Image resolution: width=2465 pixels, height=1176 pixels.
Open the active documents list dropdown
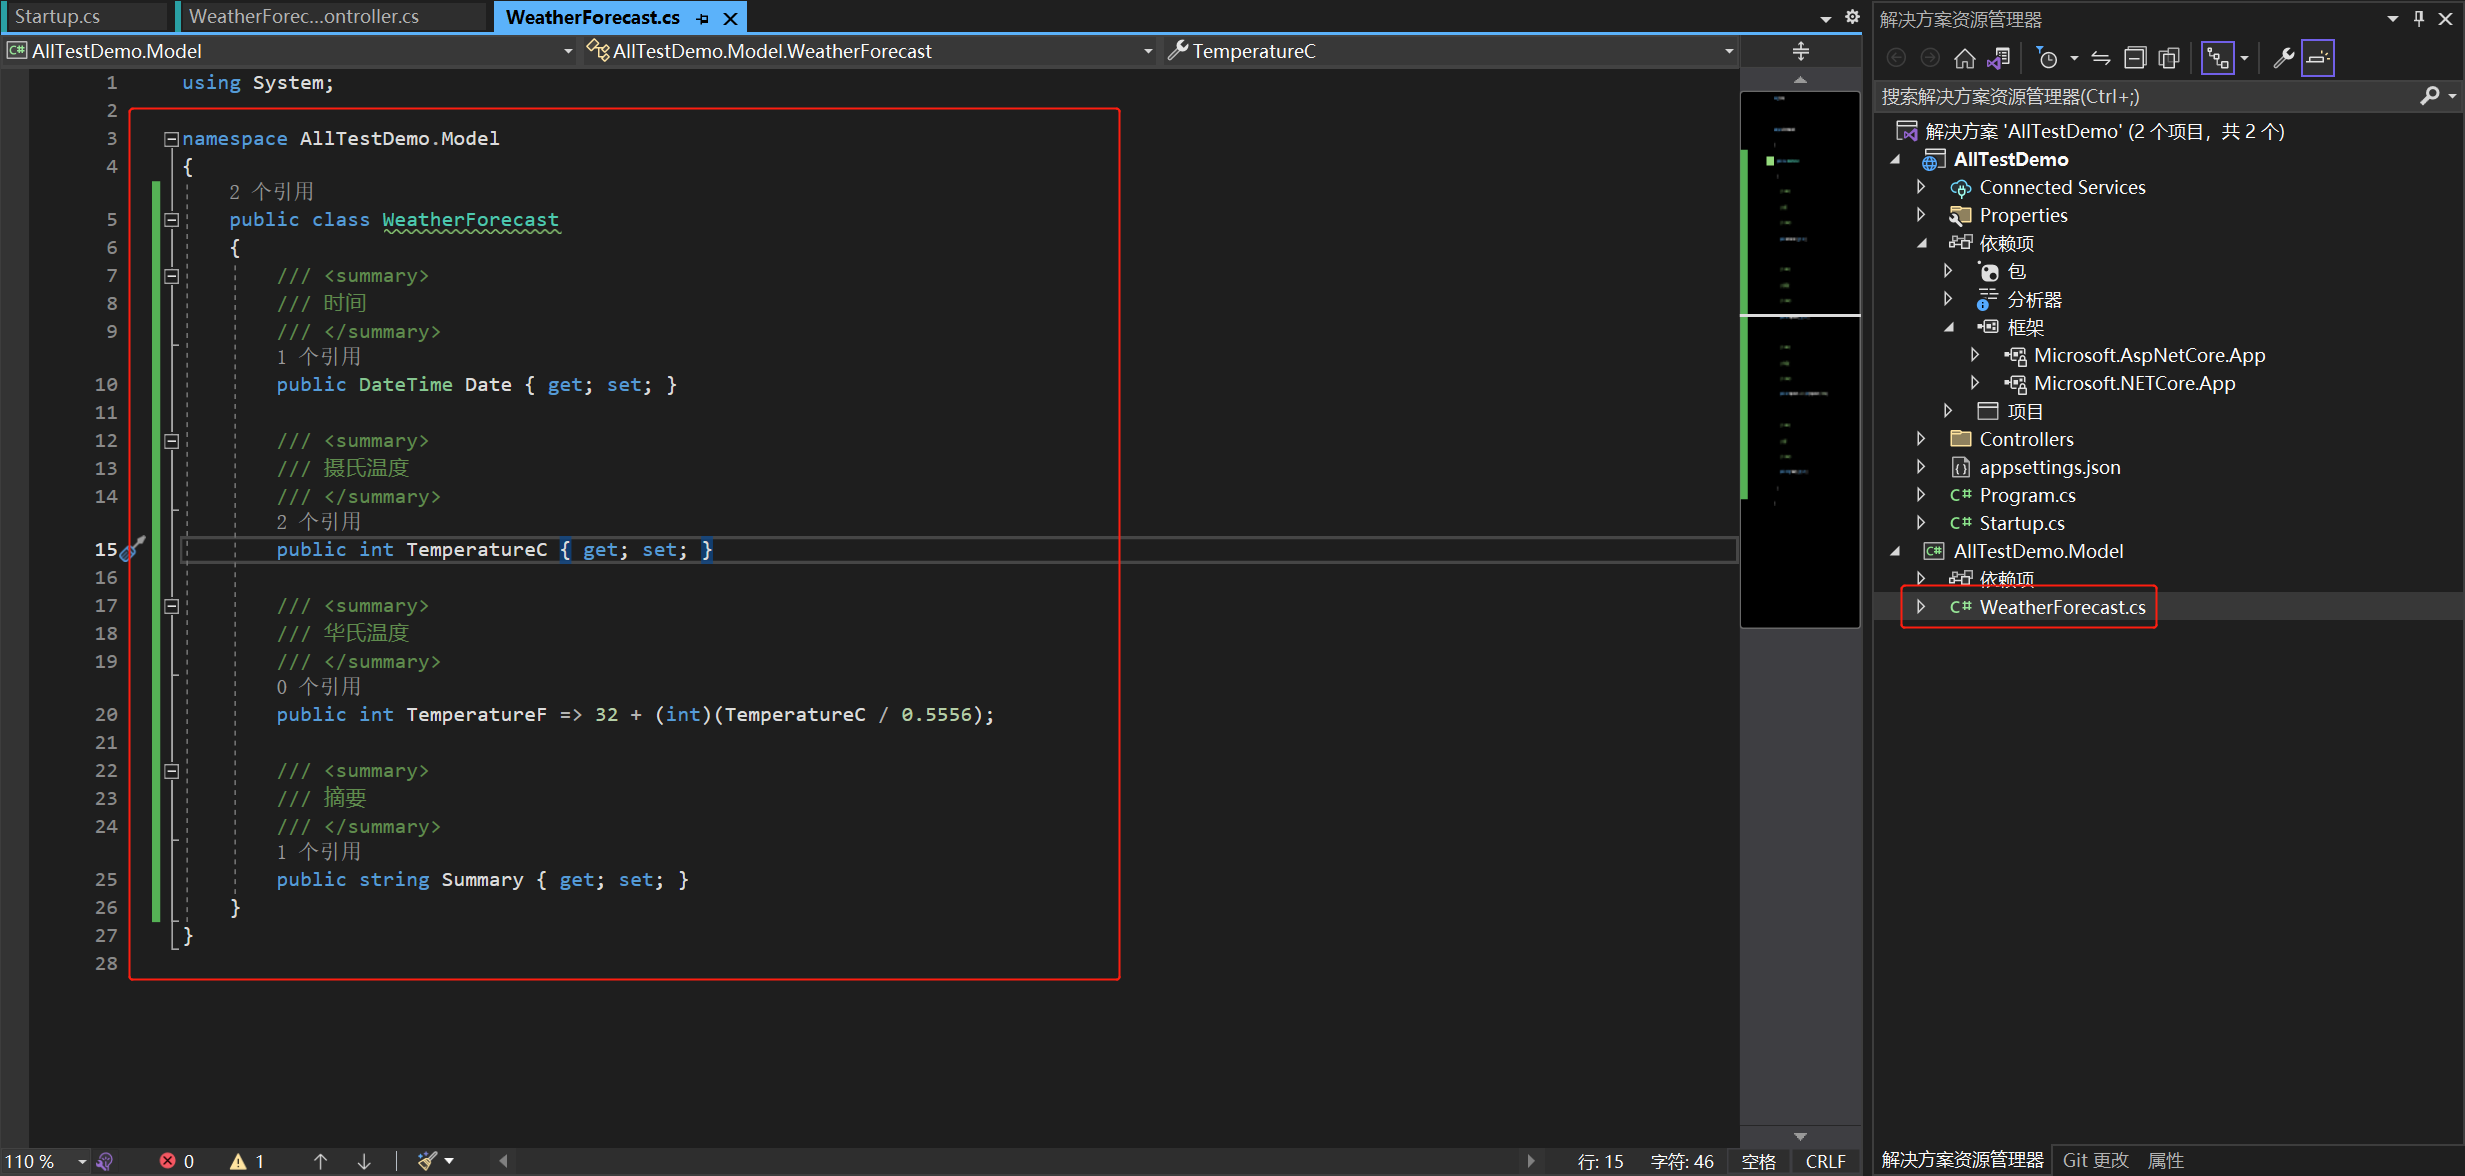coord(1825,18)
